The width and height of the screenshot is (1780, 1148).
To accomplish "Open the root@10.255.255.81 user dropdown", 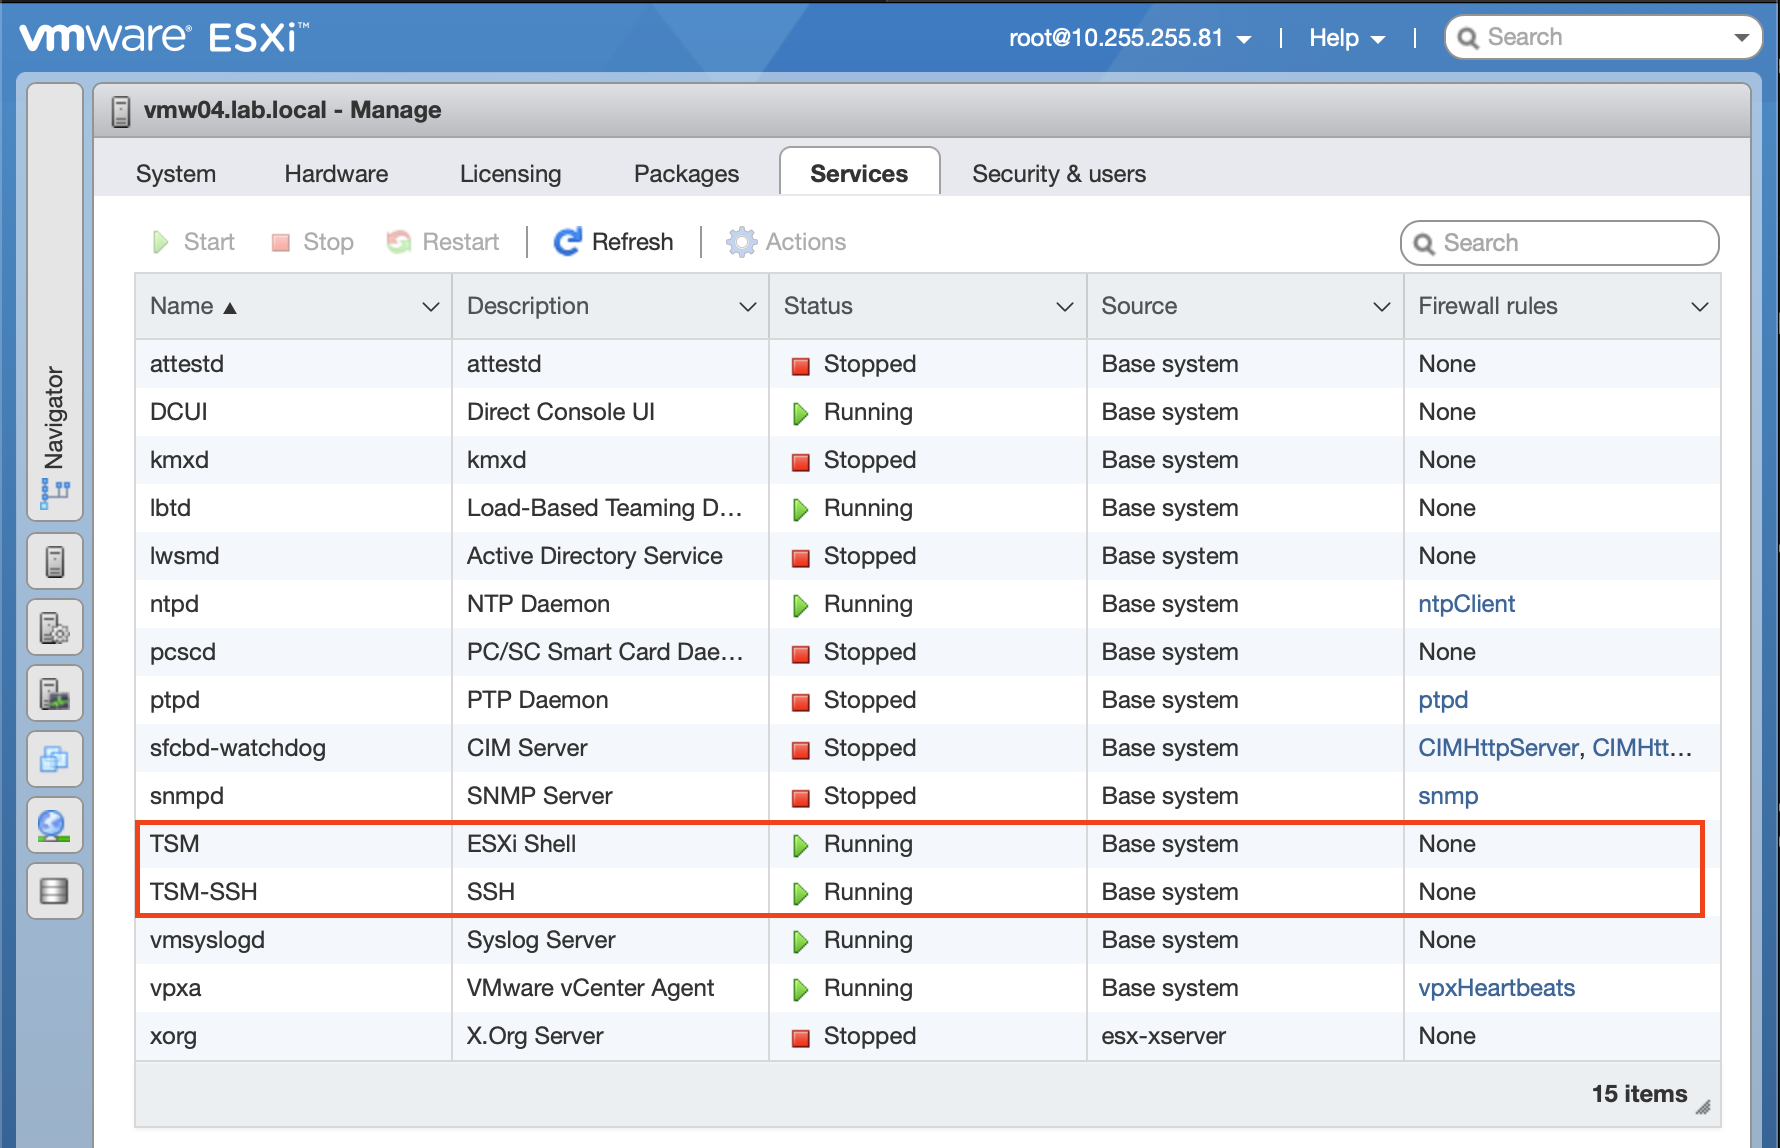I will 1130,38.
